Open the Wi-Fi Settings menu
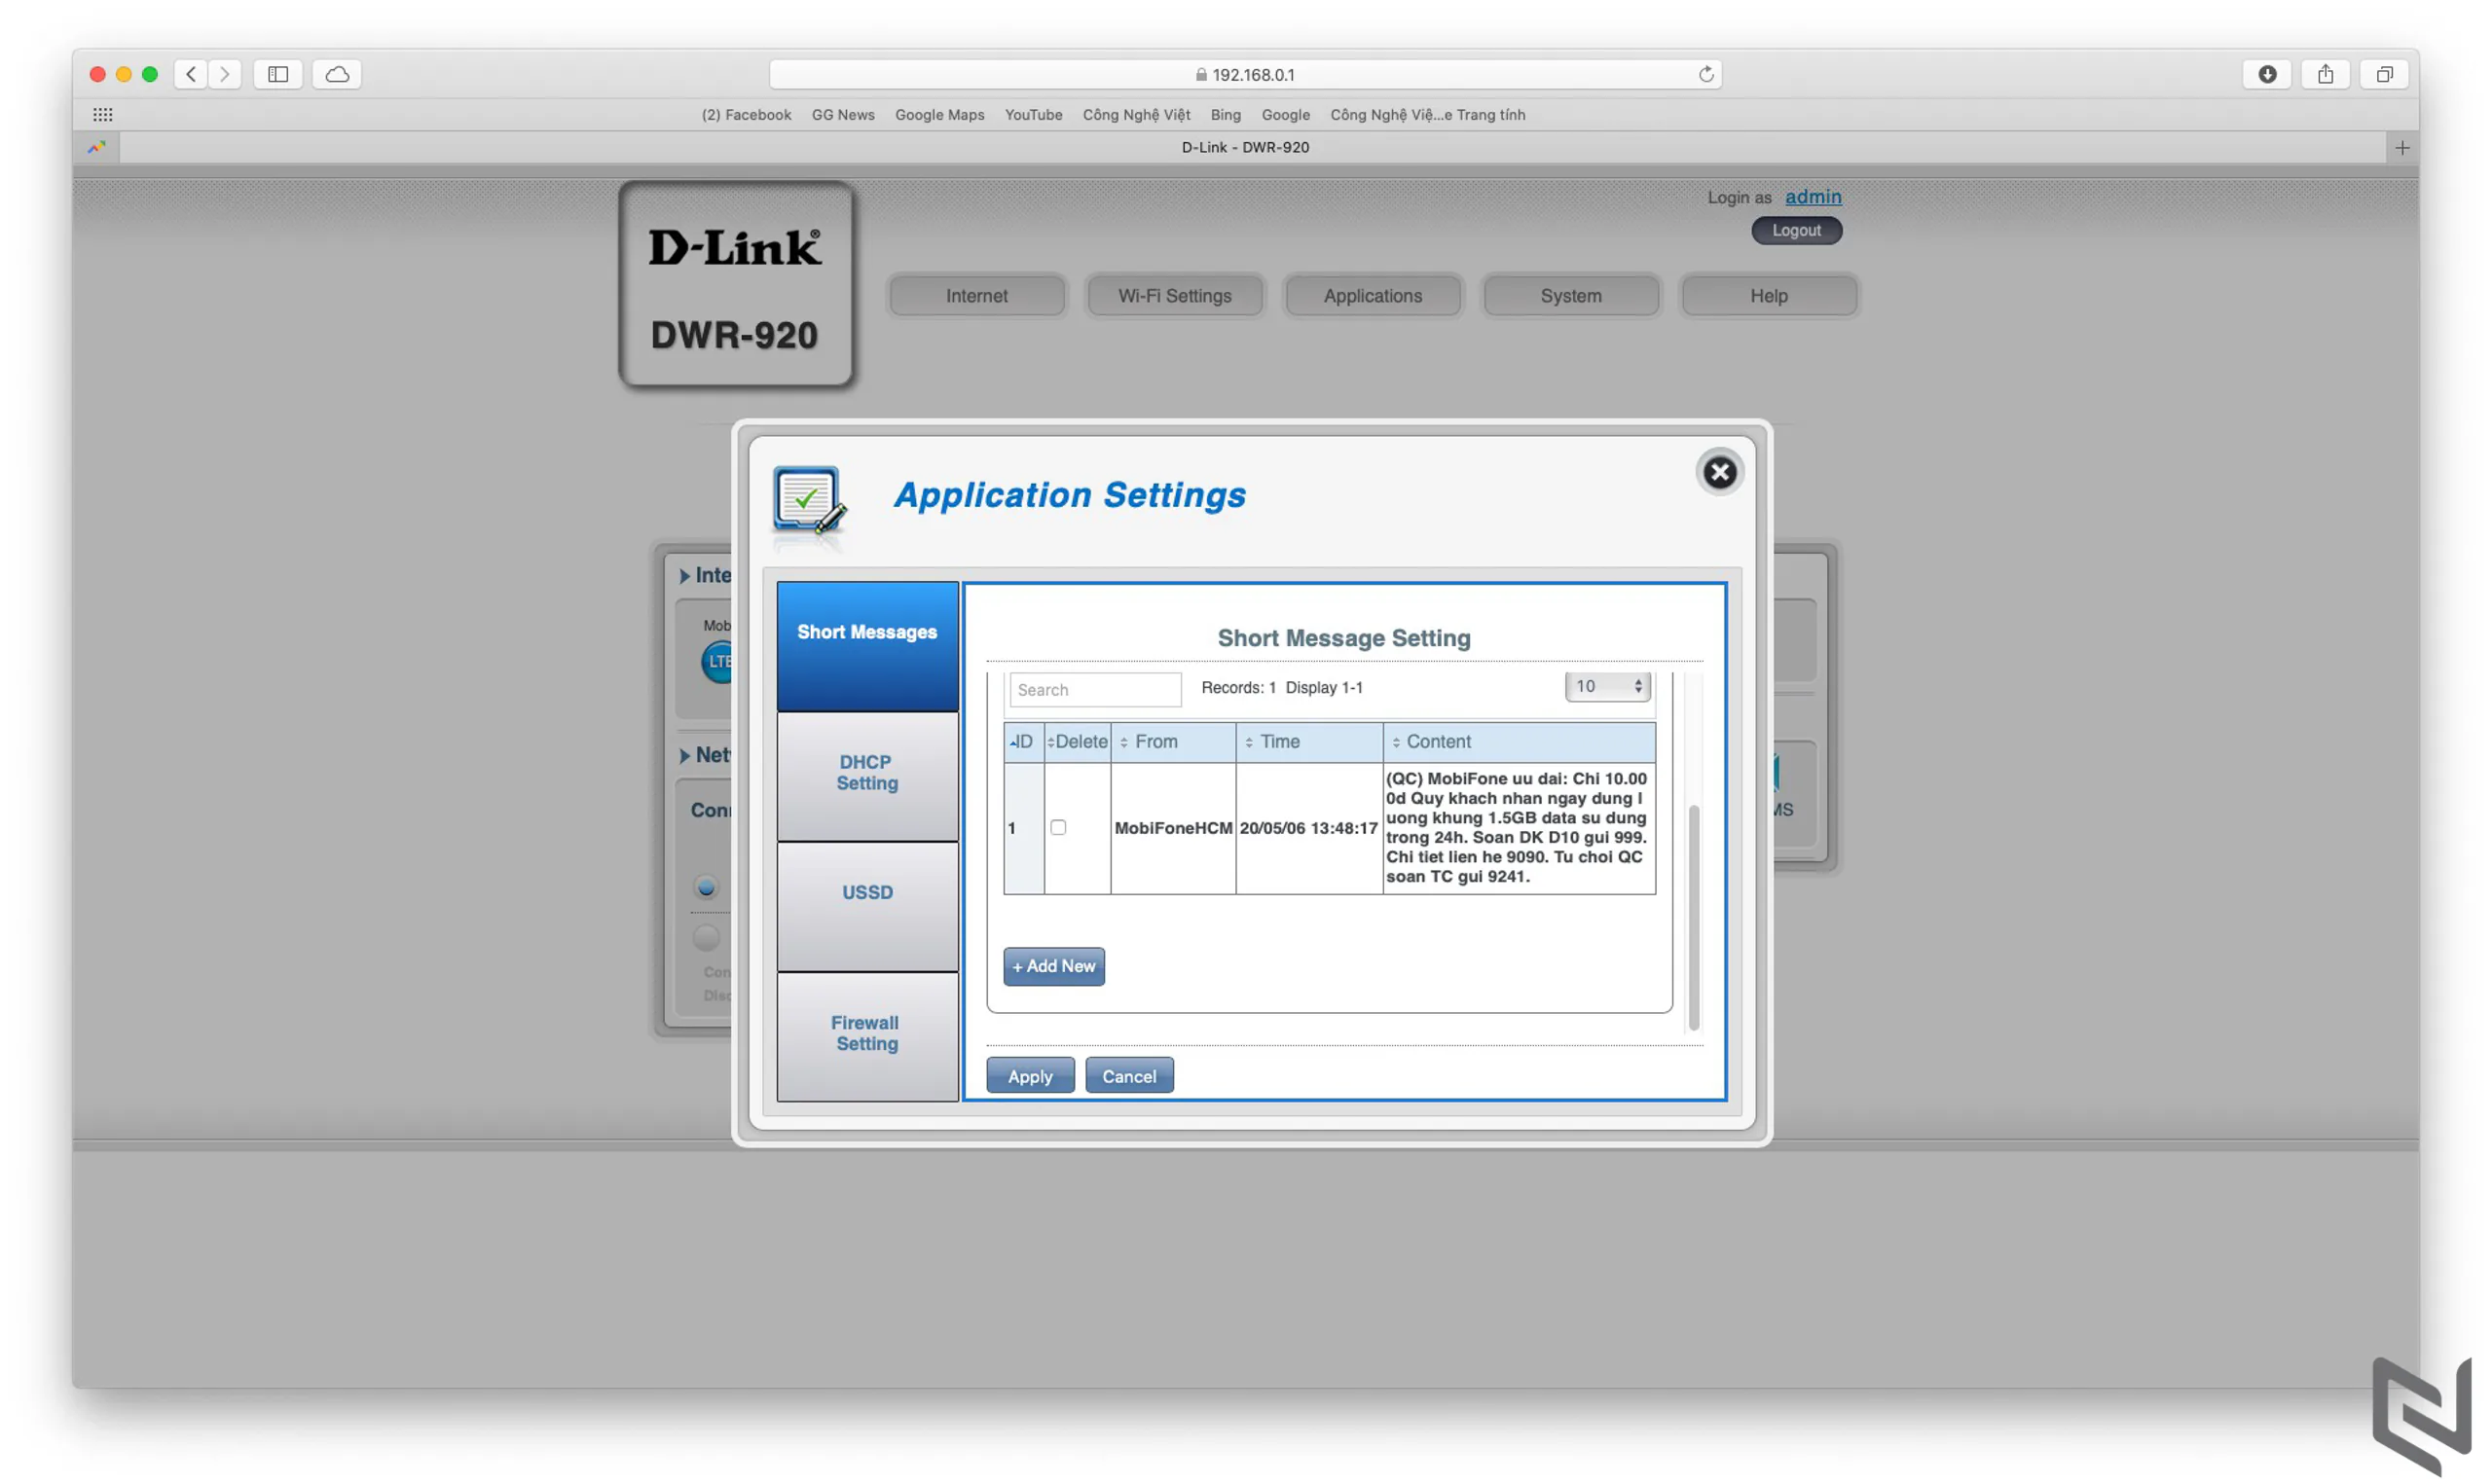Viewport: 2492px width, 1484px height. (x=1174, y=295)
